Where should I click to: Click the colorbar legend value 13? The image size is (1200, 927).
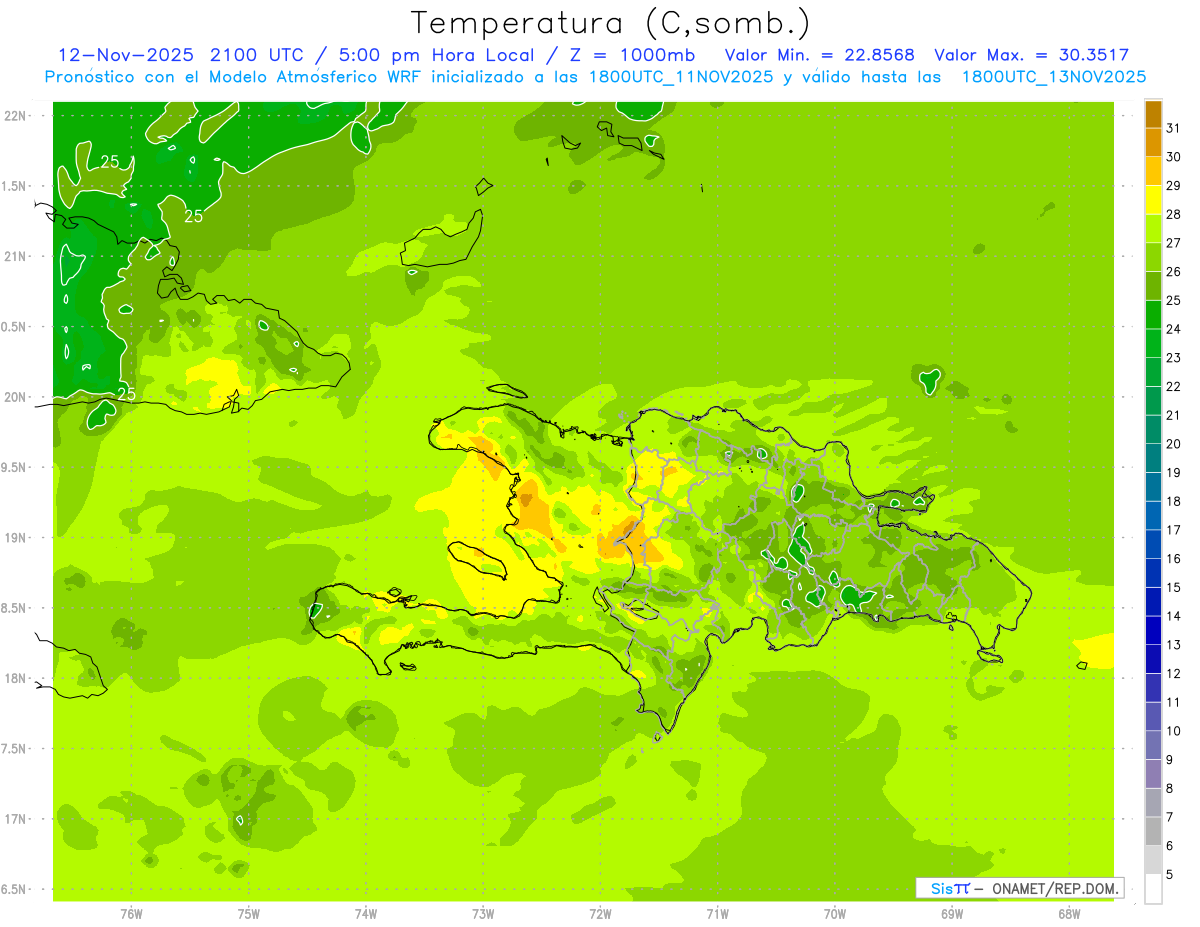tap(1173, 645)
